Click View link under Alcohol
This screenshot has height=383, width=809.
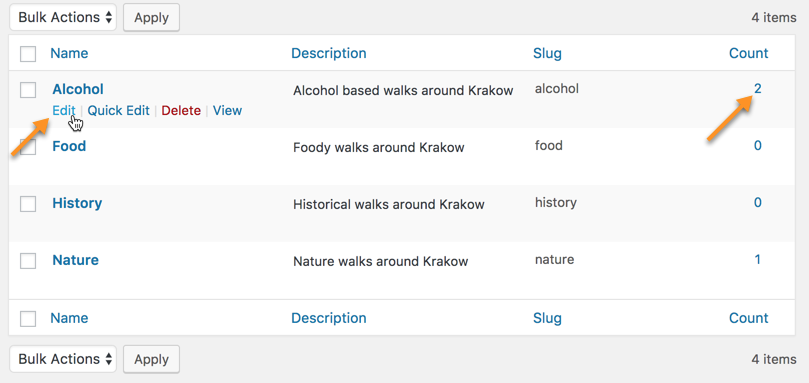click(228, 110)
